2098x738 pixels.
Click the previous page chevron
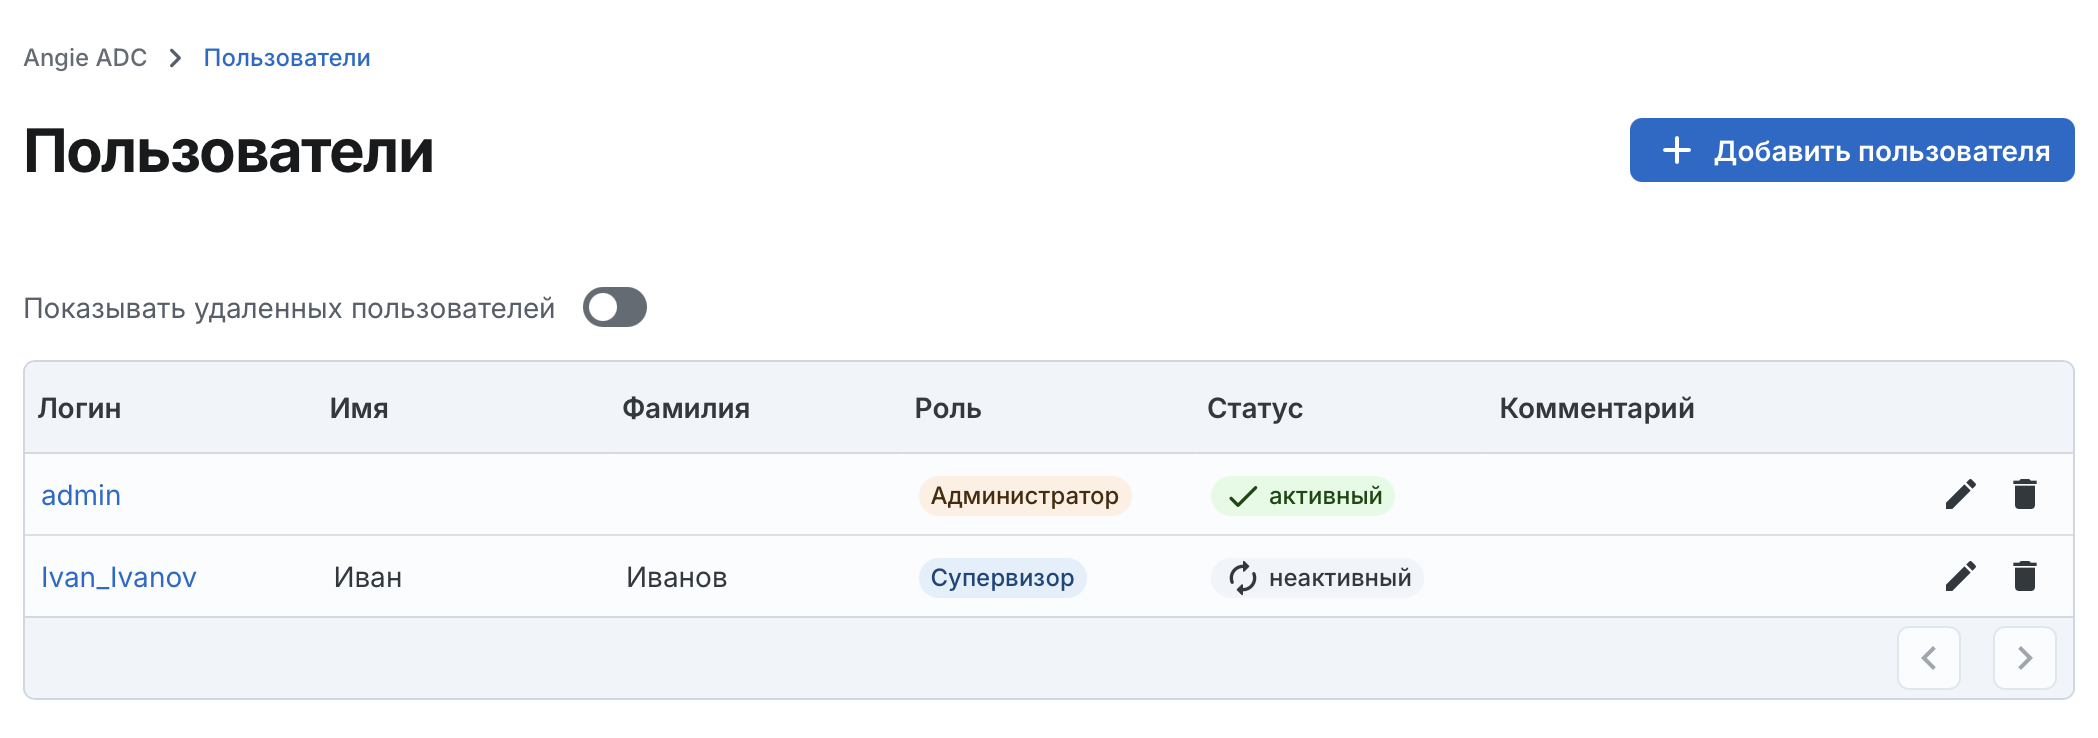point(1929,657)
